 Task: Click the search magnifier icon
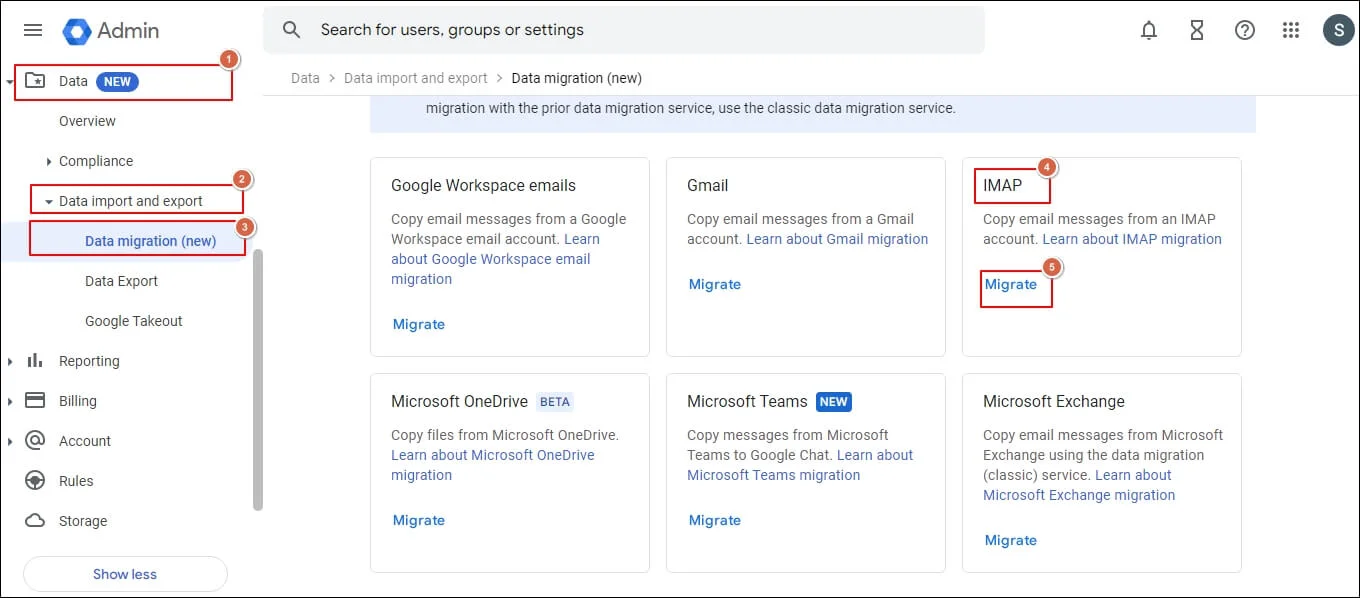[292, 30]
